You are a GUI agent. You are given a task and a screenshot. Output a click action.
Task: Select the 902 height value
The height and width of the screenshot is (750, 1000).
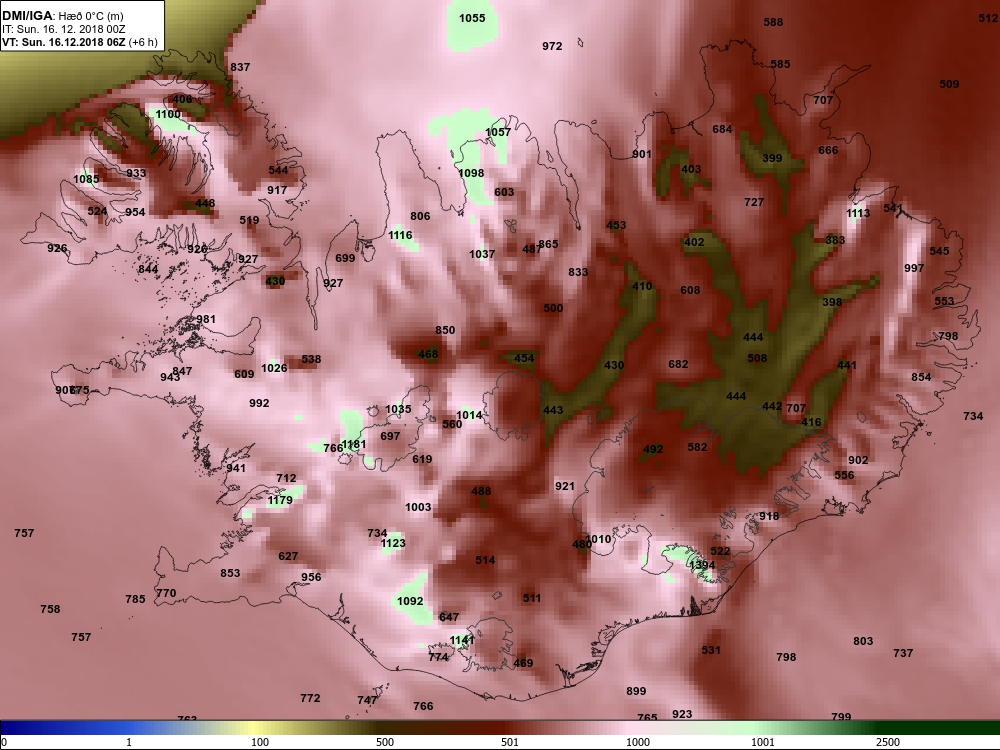[x=858, y=460]
